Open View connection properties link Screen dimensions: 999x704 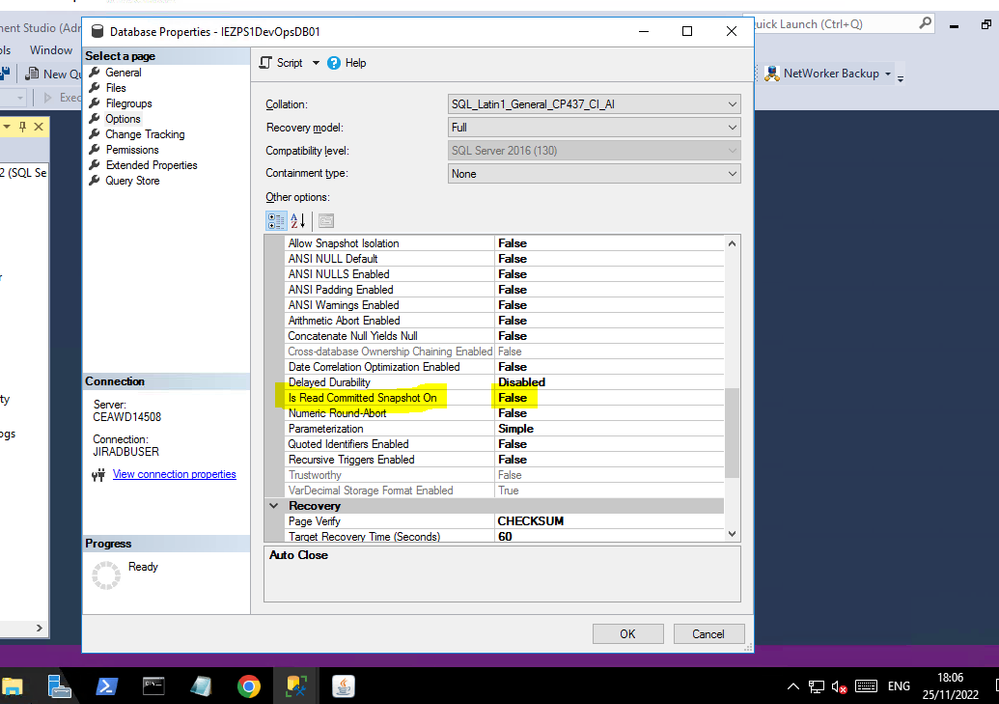[174, 474]
